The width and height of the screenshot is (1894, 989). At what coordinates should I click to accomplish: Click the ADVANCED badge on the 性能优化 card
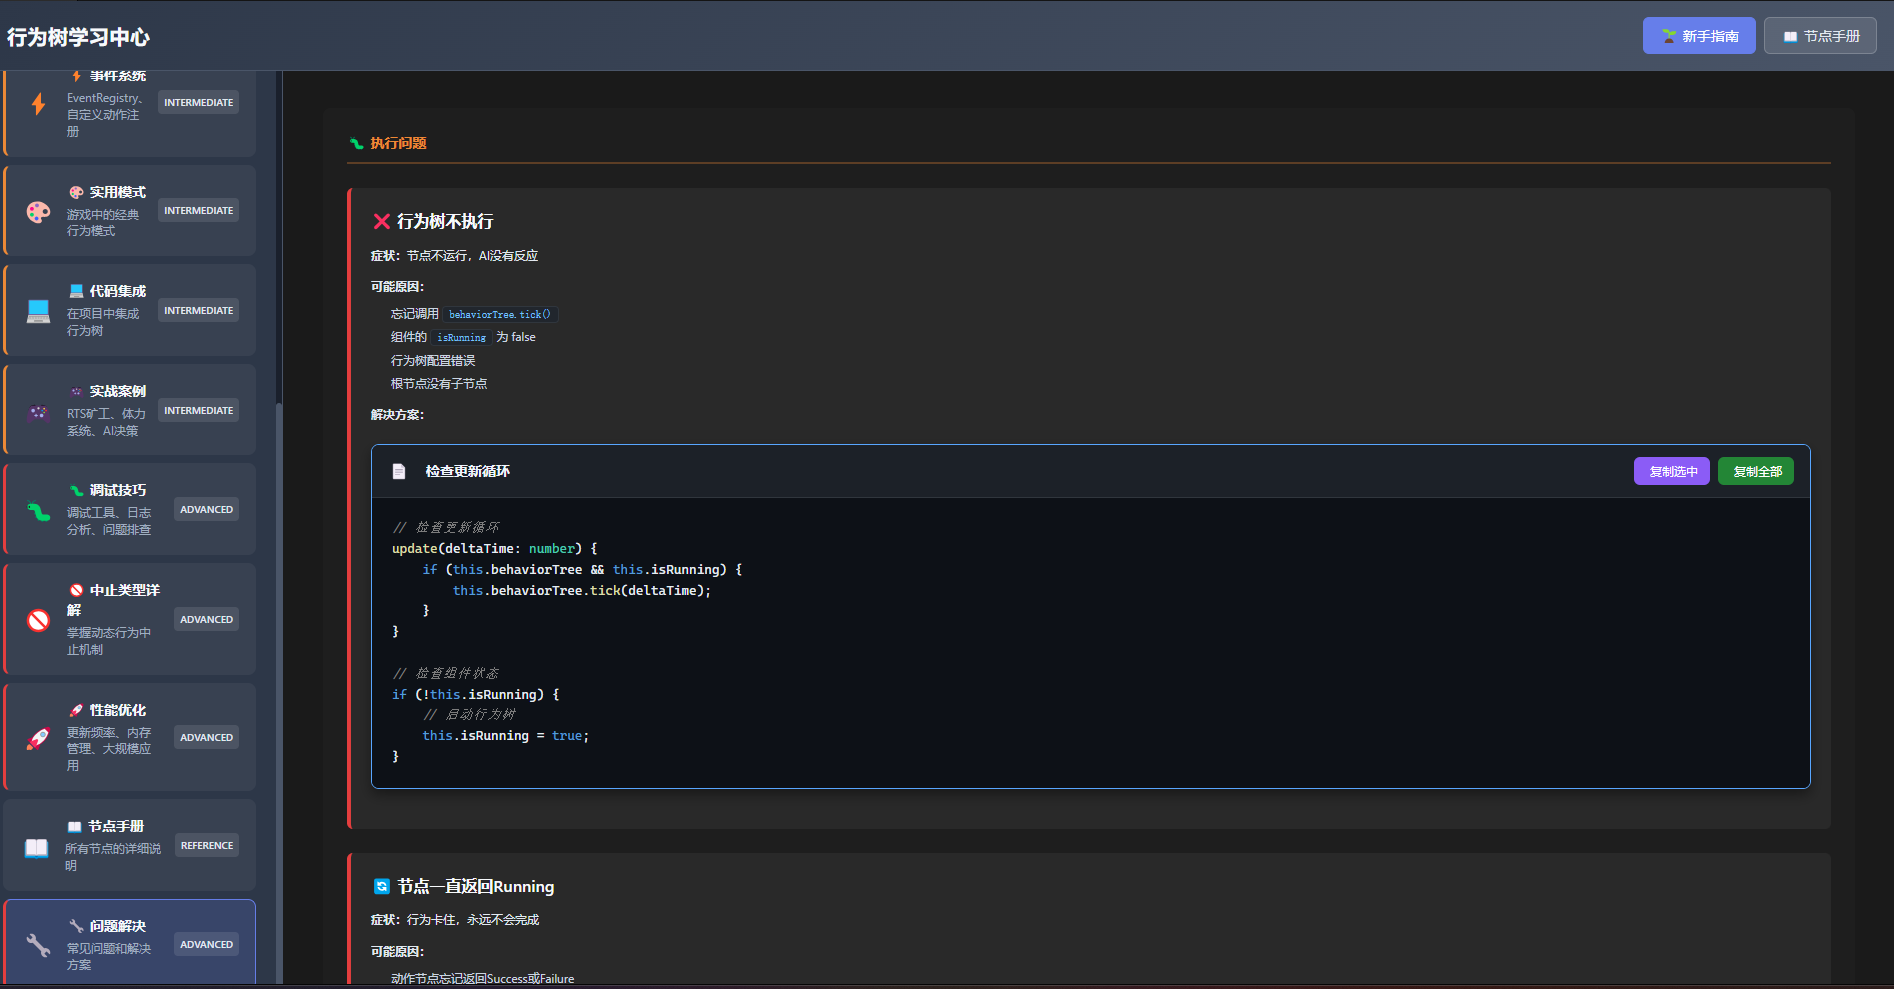[207, 738]
